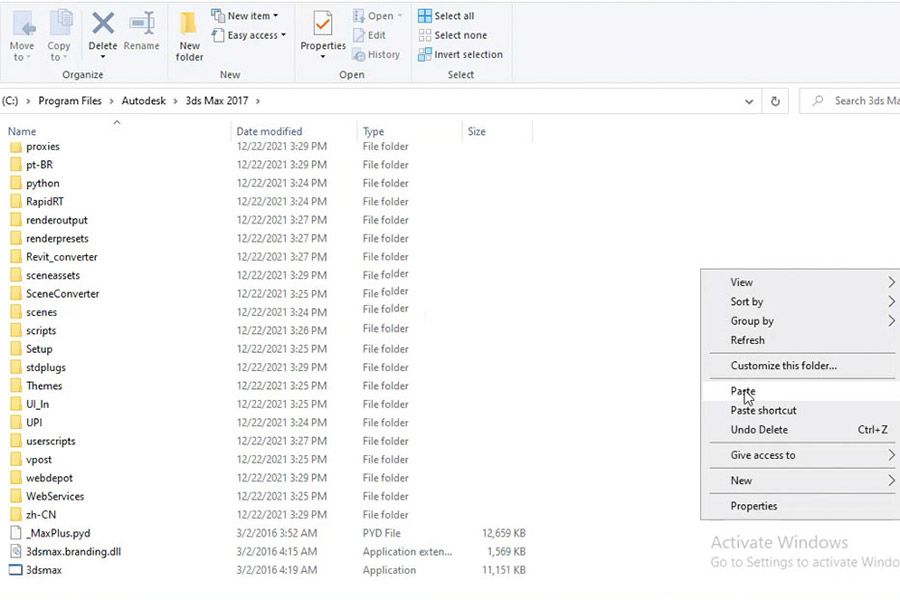Click the Copy to ribbon icon
Viewport: 900px width, 600px height.
tap(60, 24)
